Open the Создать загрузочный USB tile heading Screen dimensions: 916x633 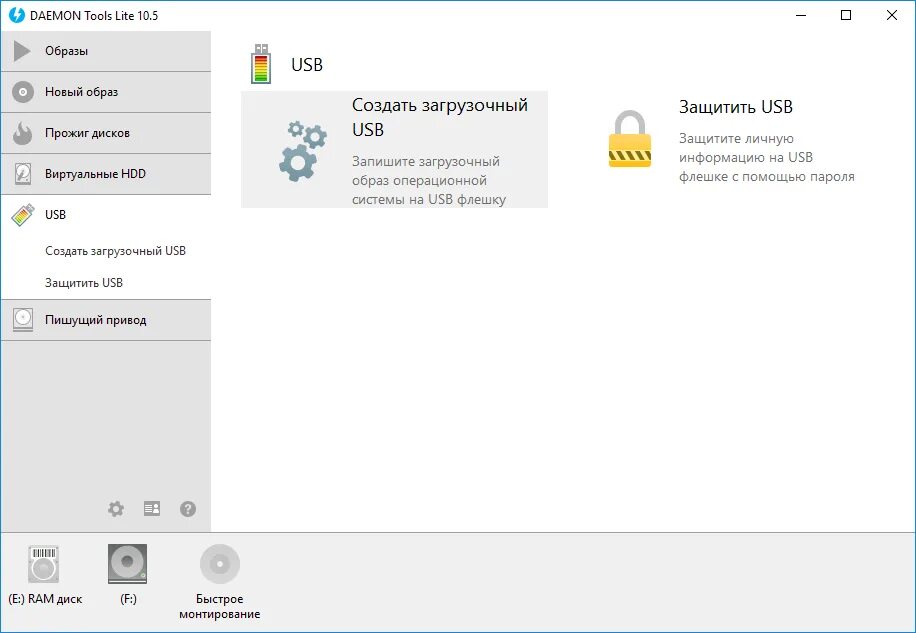click(x=440, y=117)
